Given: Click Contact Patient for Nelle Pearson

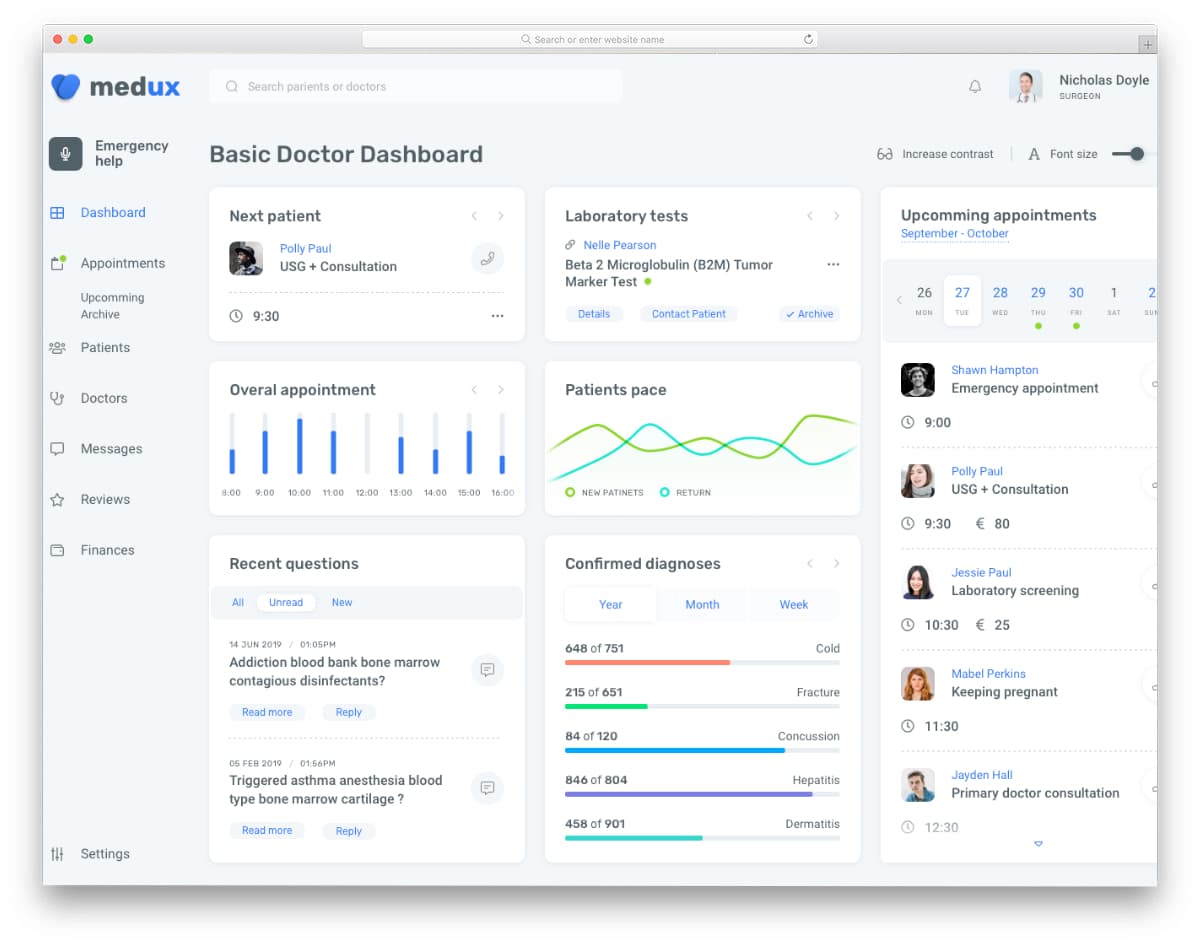Looking at the screenshot, I should pos(688,314).
